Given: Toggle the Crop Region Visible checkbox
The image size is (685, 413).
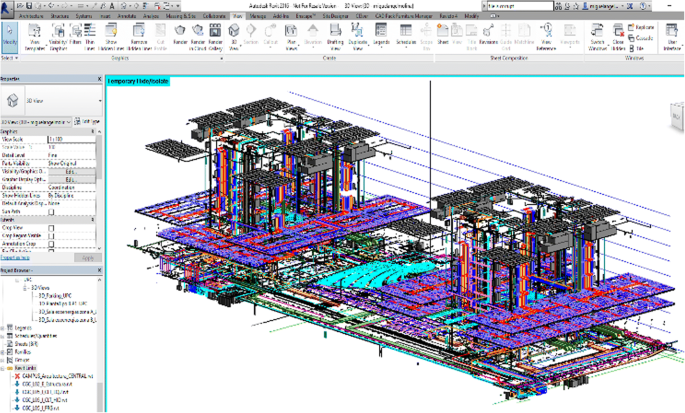Looking at the screenshot, I should tap(52, 235).
